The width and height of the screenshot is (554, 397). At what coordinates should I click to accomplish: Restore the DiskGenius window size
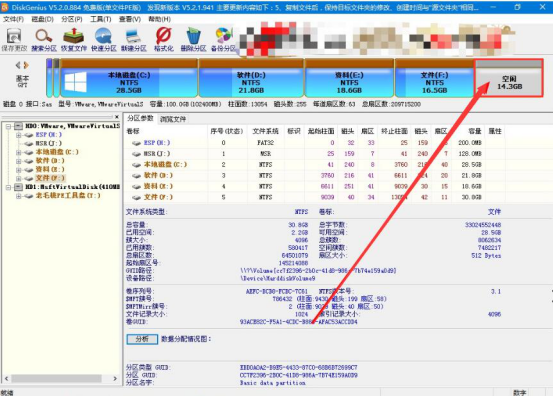tap(517, 7)
